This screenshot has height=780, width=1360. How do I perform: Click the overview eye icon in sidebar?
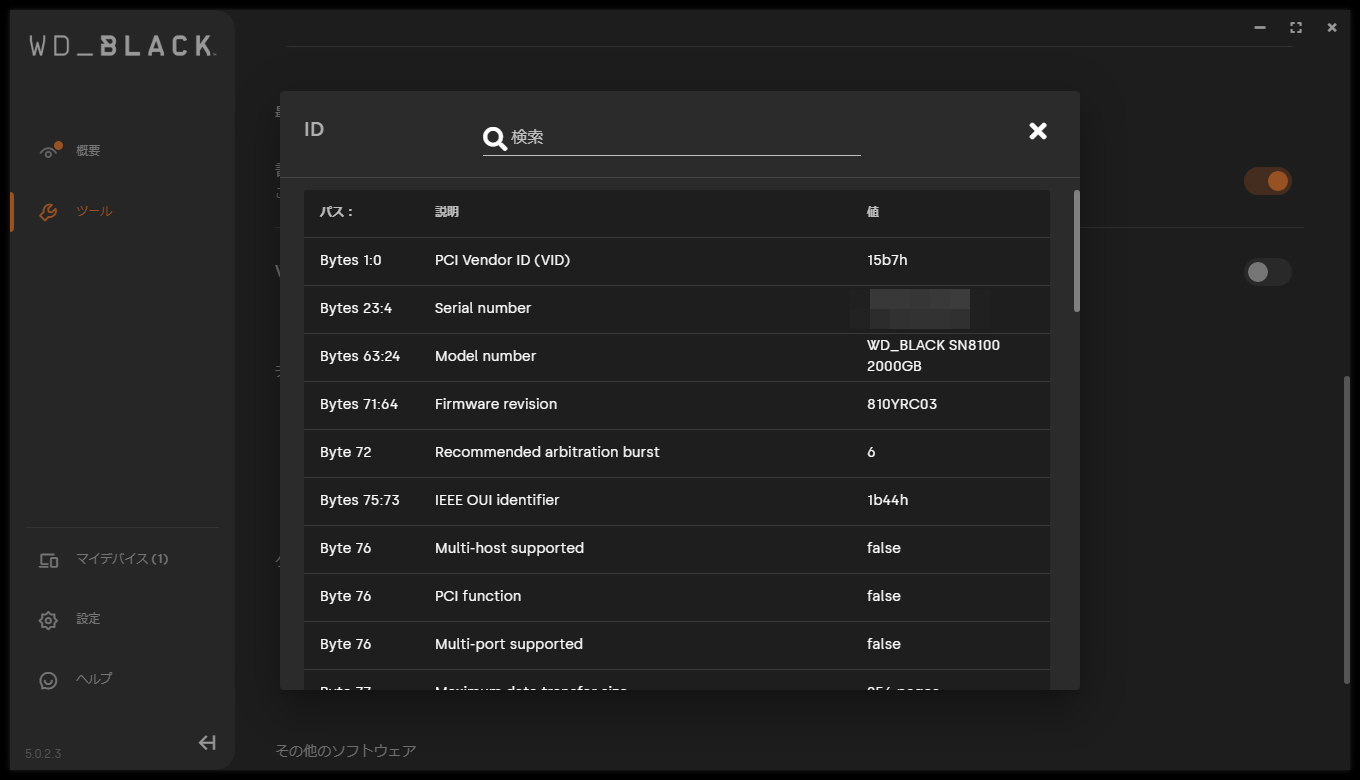pos(49,151)
